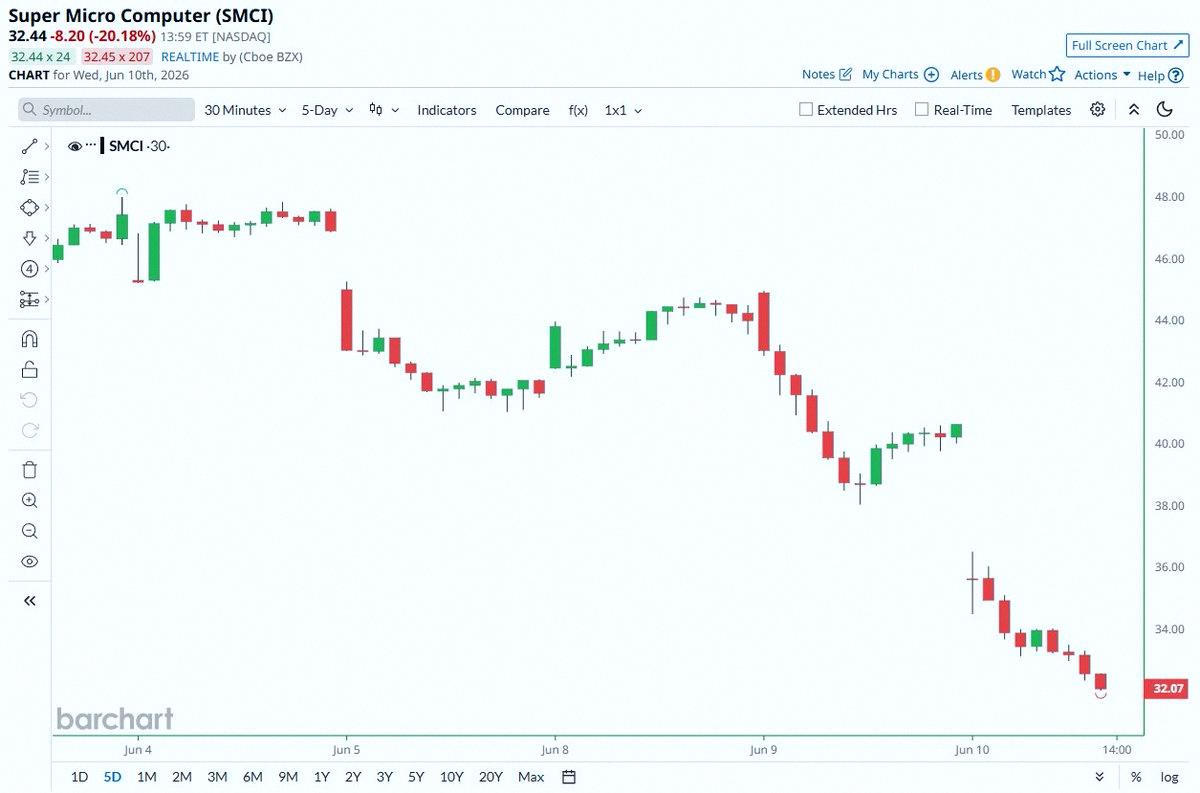Select the arrow marker tool
Image resolution: width=1200 pixels, height=793 pixels.
coord(29,238)
